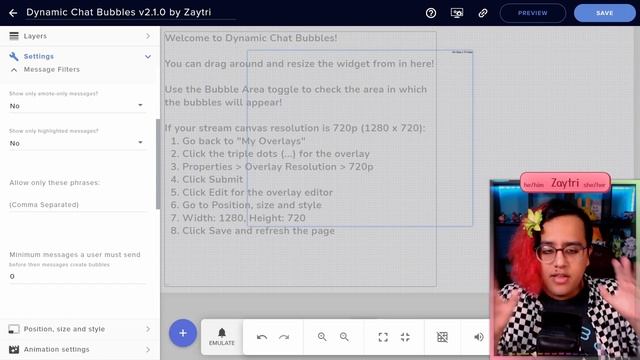Click the back arrow icon
640x360 pixels.
tap(13, 13)
